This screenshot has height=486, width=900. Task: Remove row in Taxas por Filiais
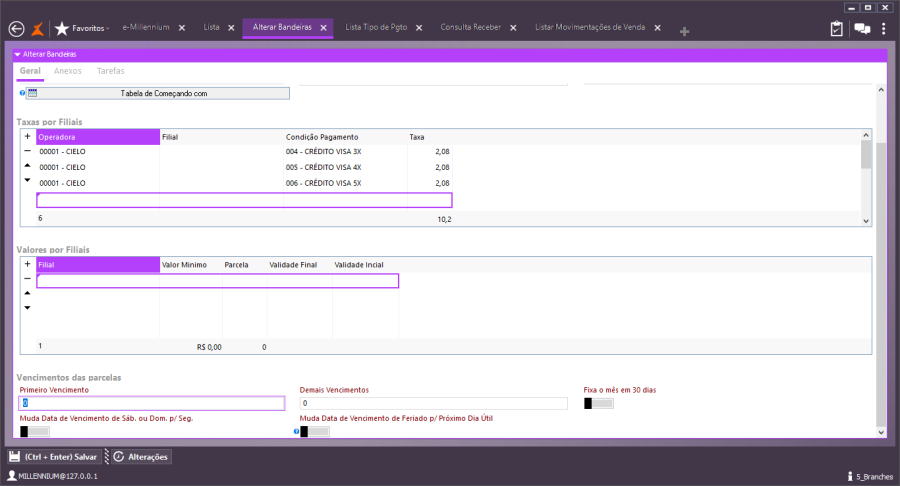(x=28, y=151)
